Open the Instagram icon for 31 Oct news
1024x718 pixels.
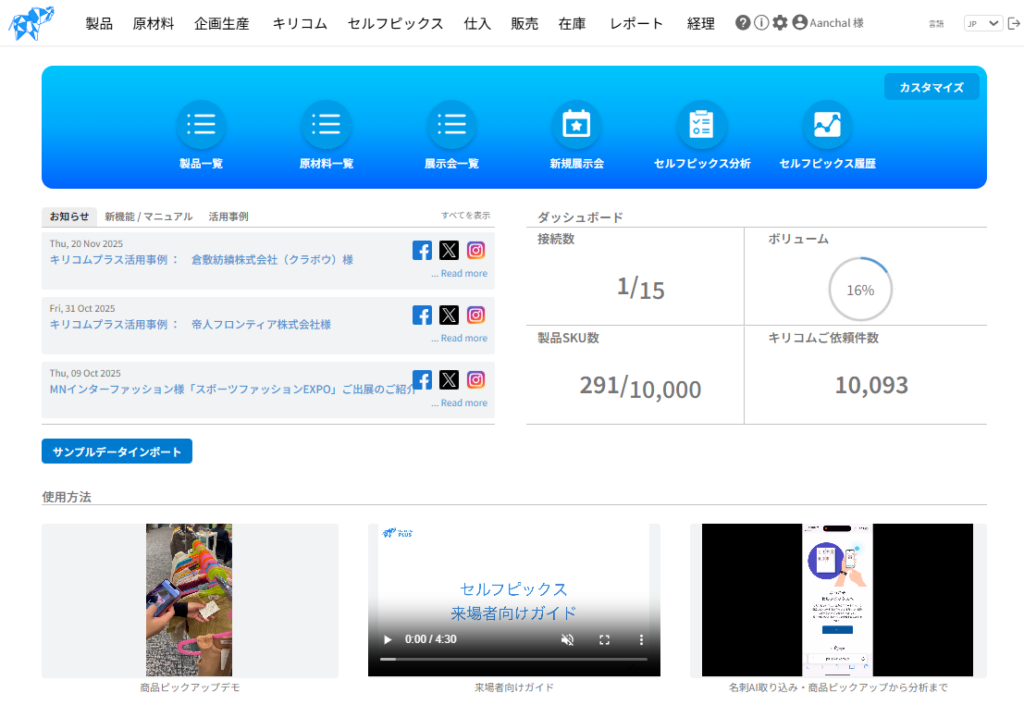(x=476, y=315)
